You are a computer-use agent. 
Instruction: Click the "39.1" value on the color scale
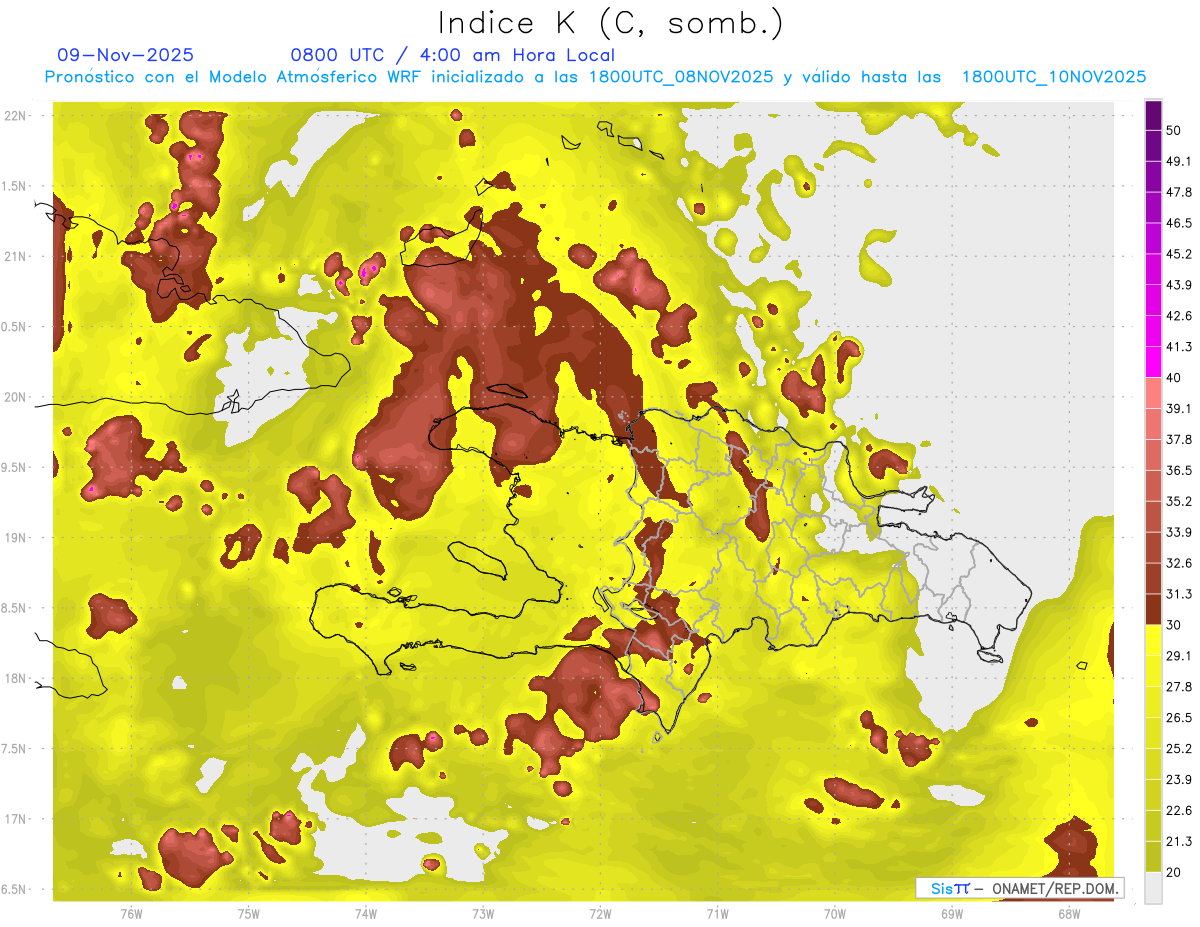coord(1179,408)
